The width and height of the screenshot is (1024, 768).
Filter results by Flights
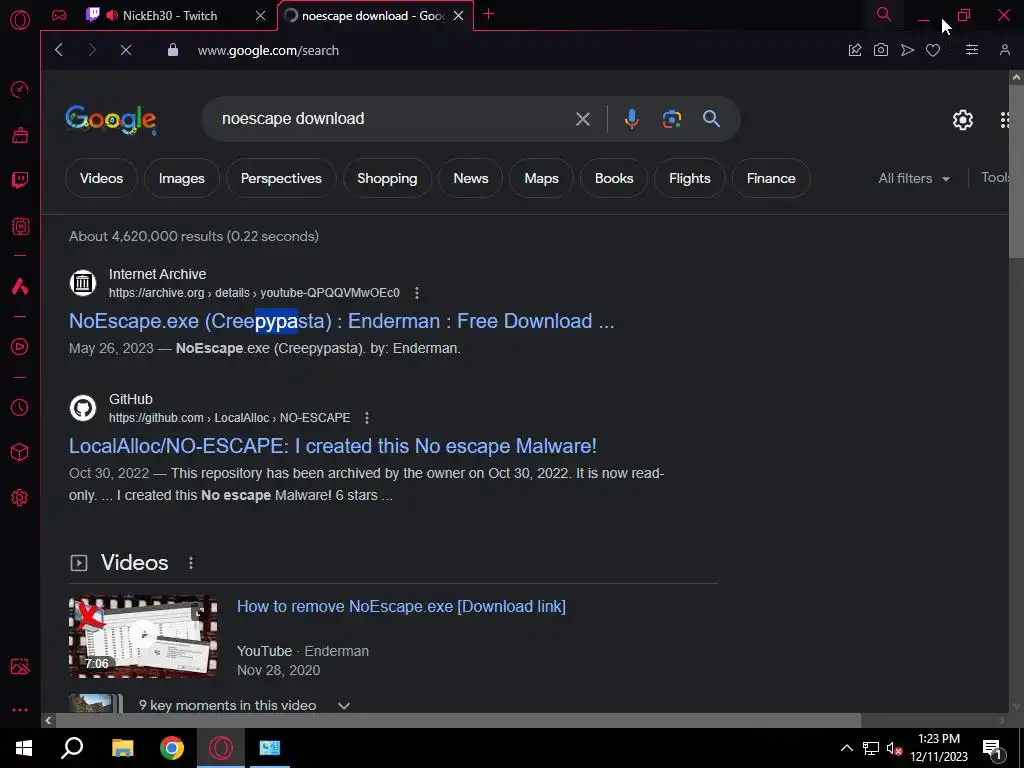690,178
